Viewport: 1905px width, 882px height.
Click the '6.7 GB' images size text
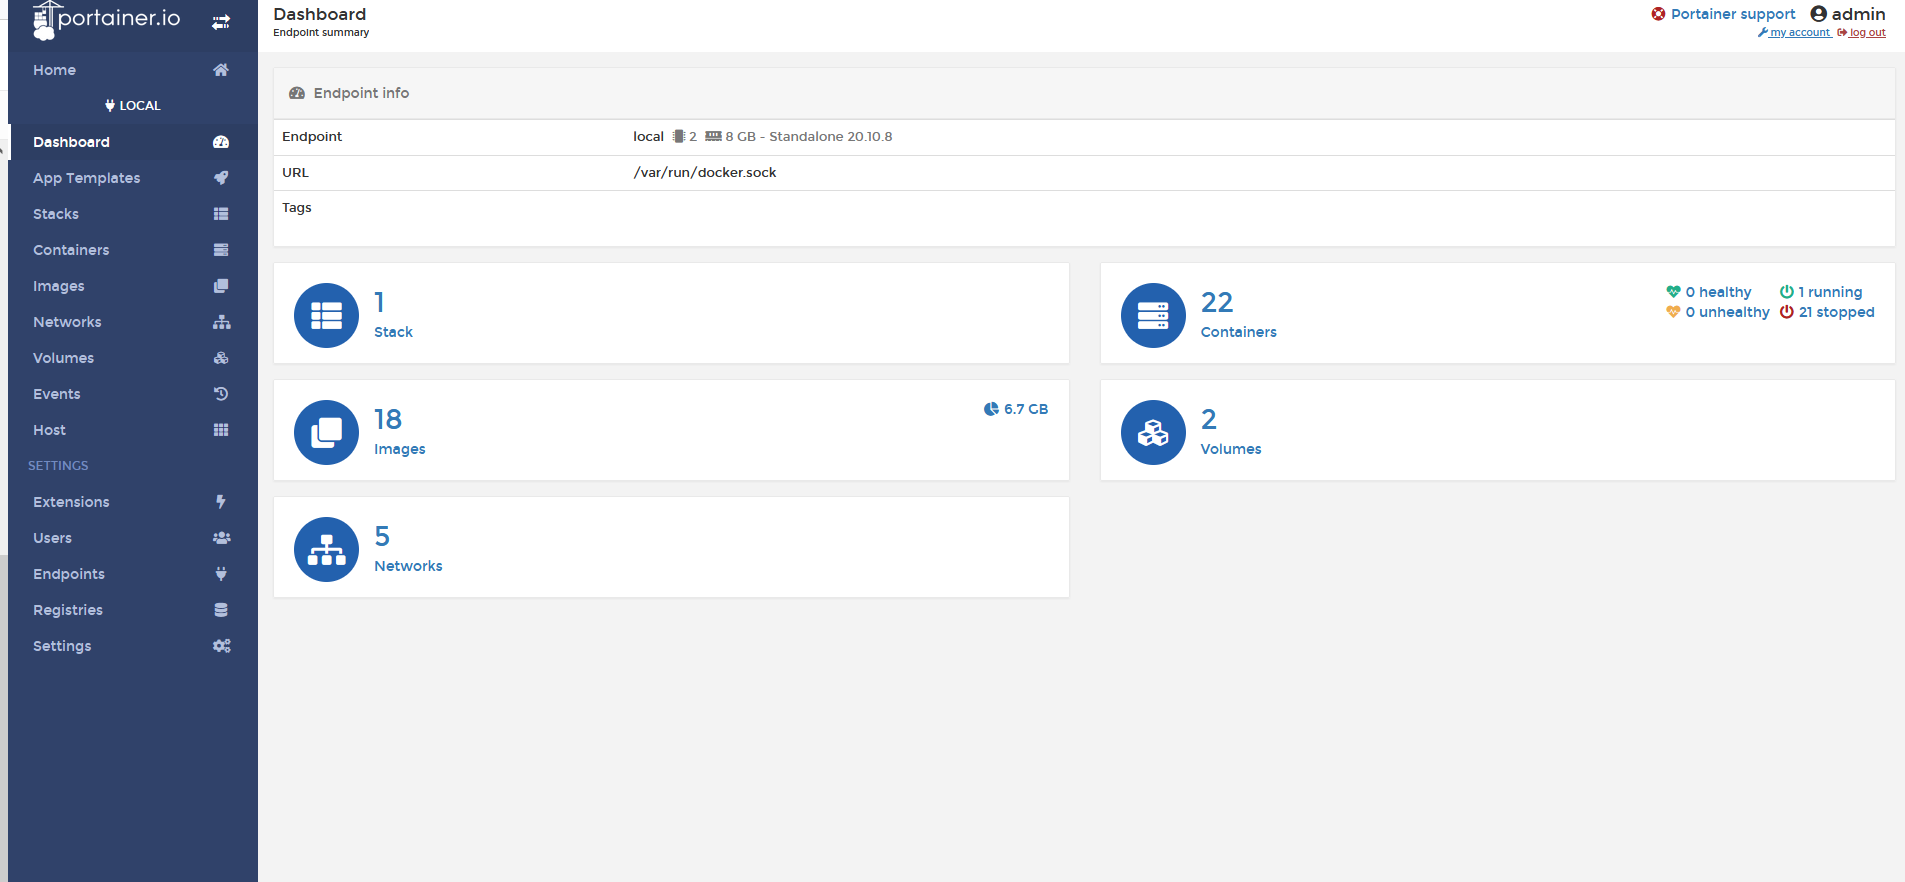[1026, 409]
